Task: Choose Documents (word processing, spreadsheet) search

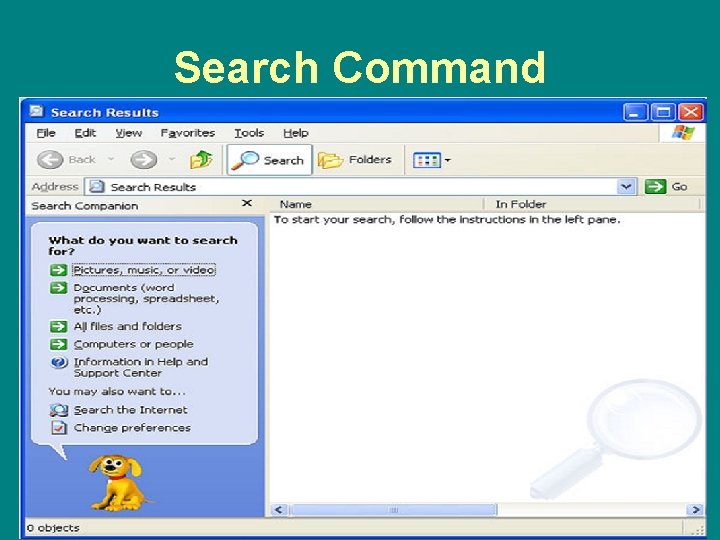Action: point(146,298)
